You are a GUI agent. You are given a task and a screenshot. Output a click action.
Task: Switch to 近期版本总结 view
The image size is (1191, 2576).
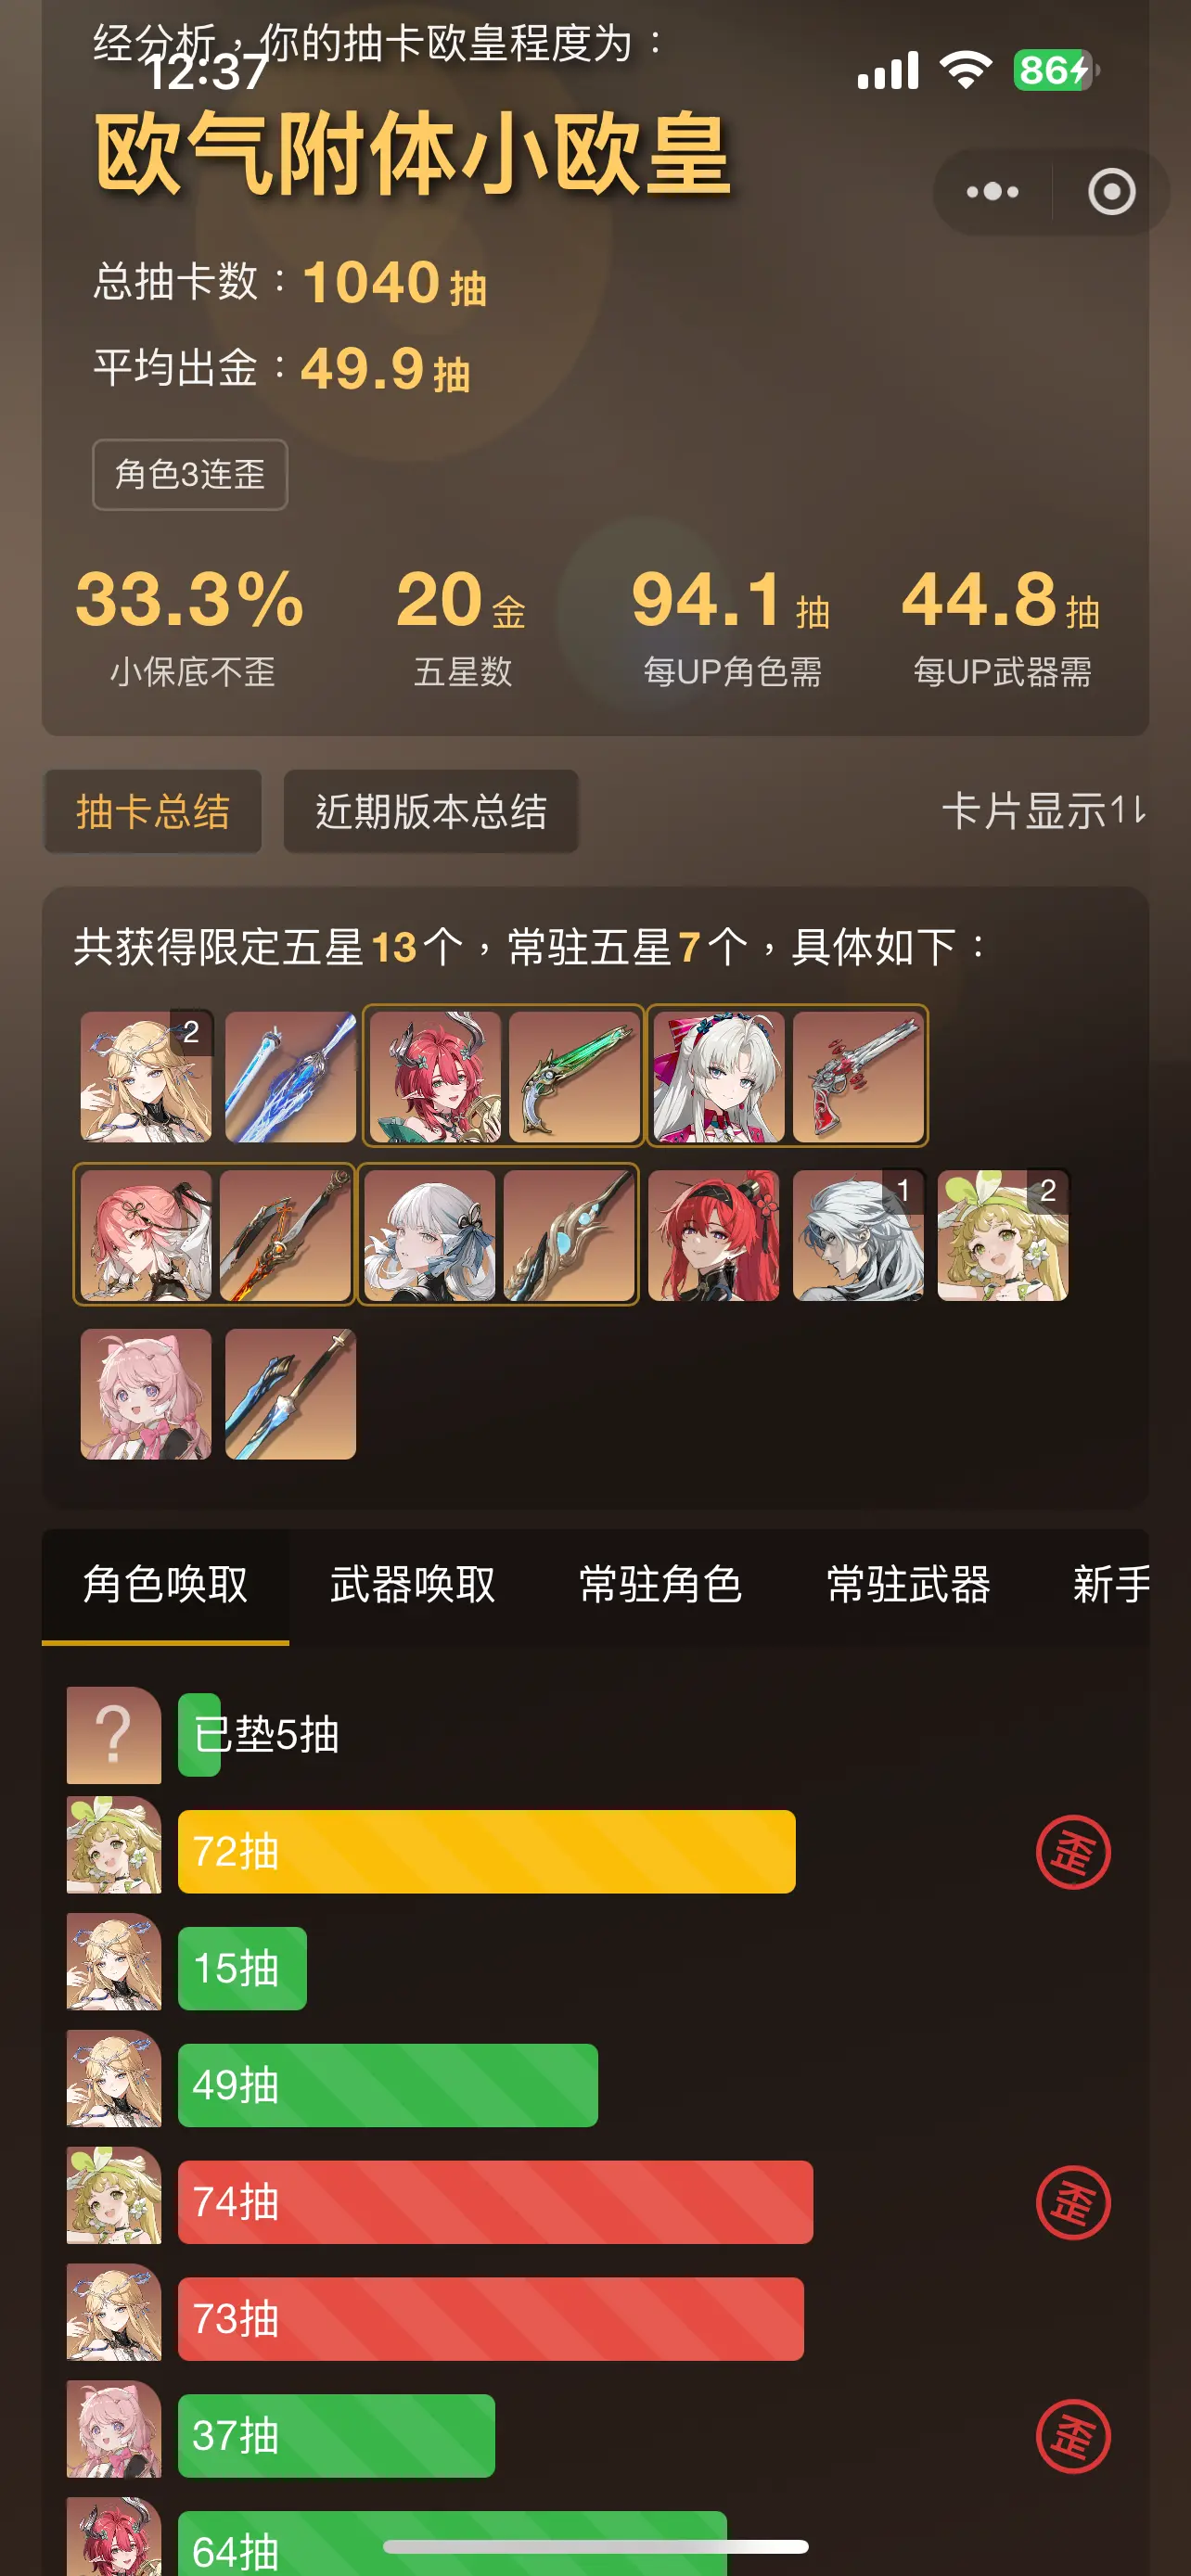click(431, 811)
